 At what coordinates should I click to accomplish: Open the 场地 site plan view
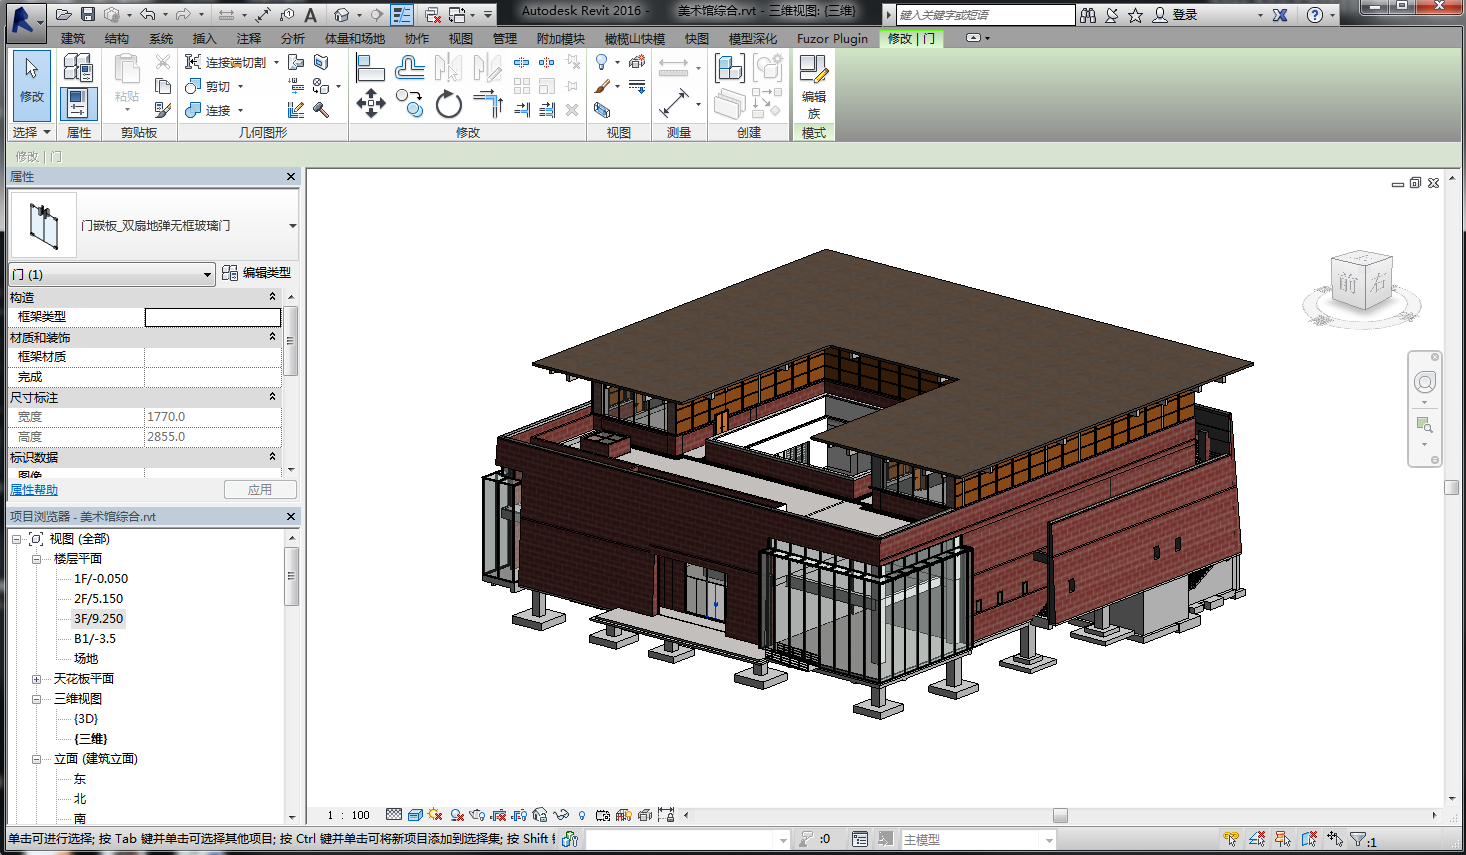point(86,659)
